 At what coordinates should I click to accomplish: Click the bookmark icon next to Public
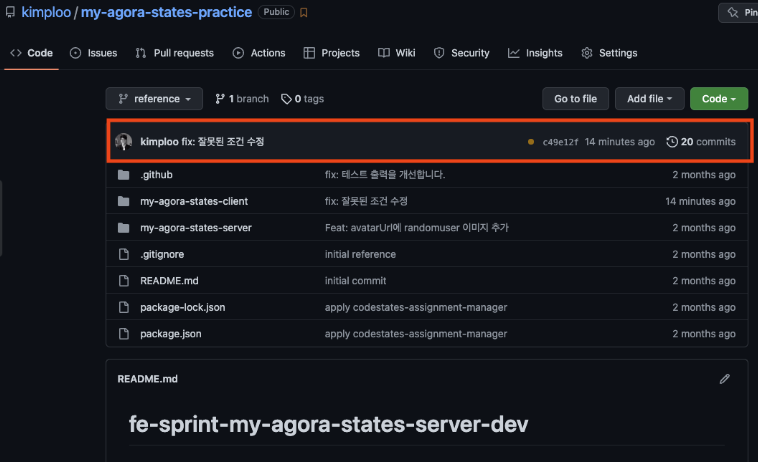pos(304,13)
